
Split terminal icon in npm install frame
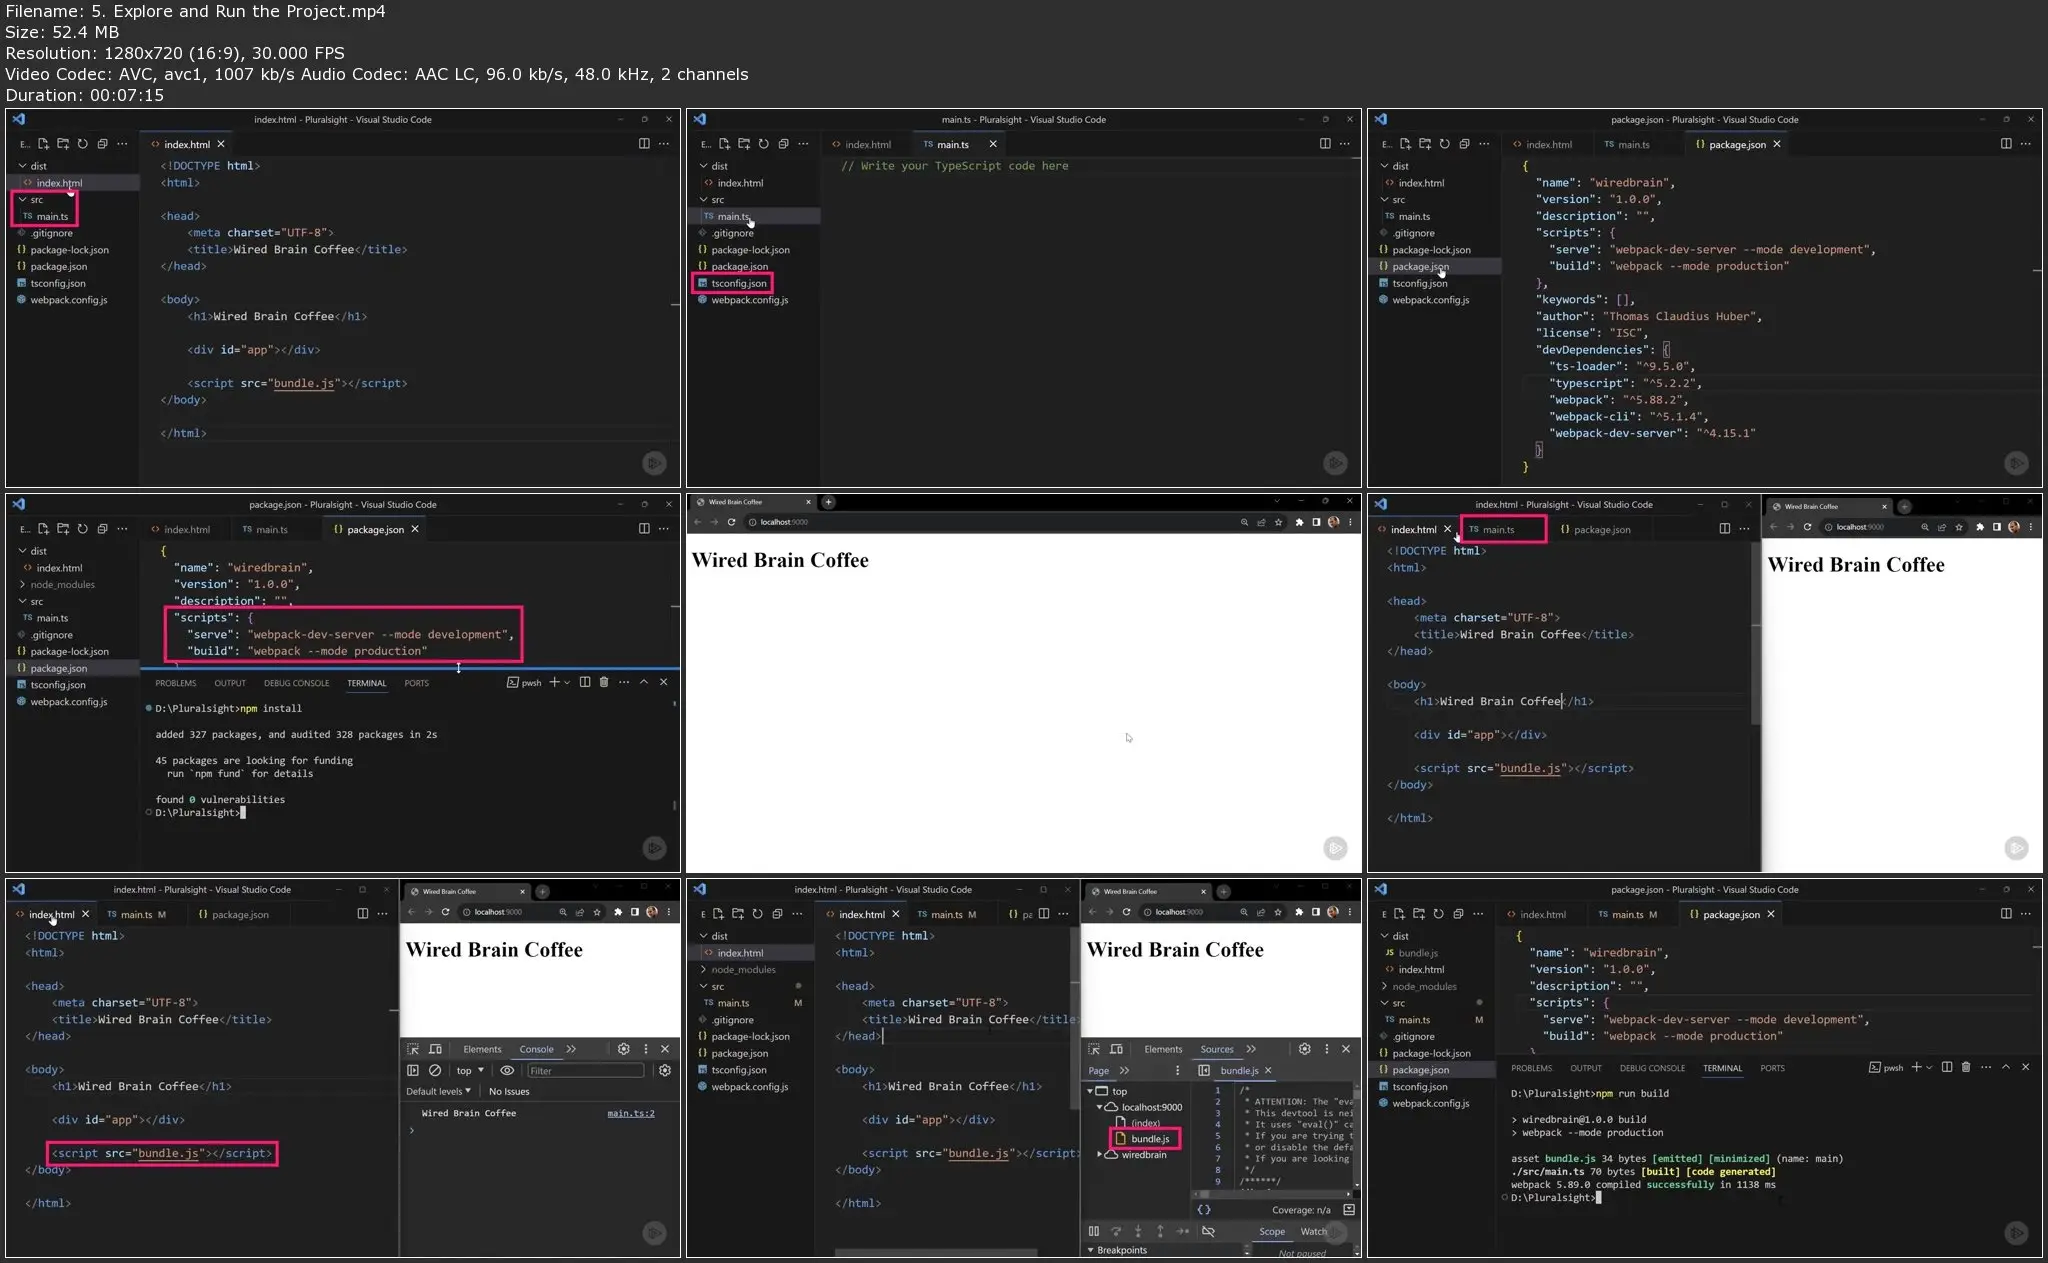[x=585, y=682]
